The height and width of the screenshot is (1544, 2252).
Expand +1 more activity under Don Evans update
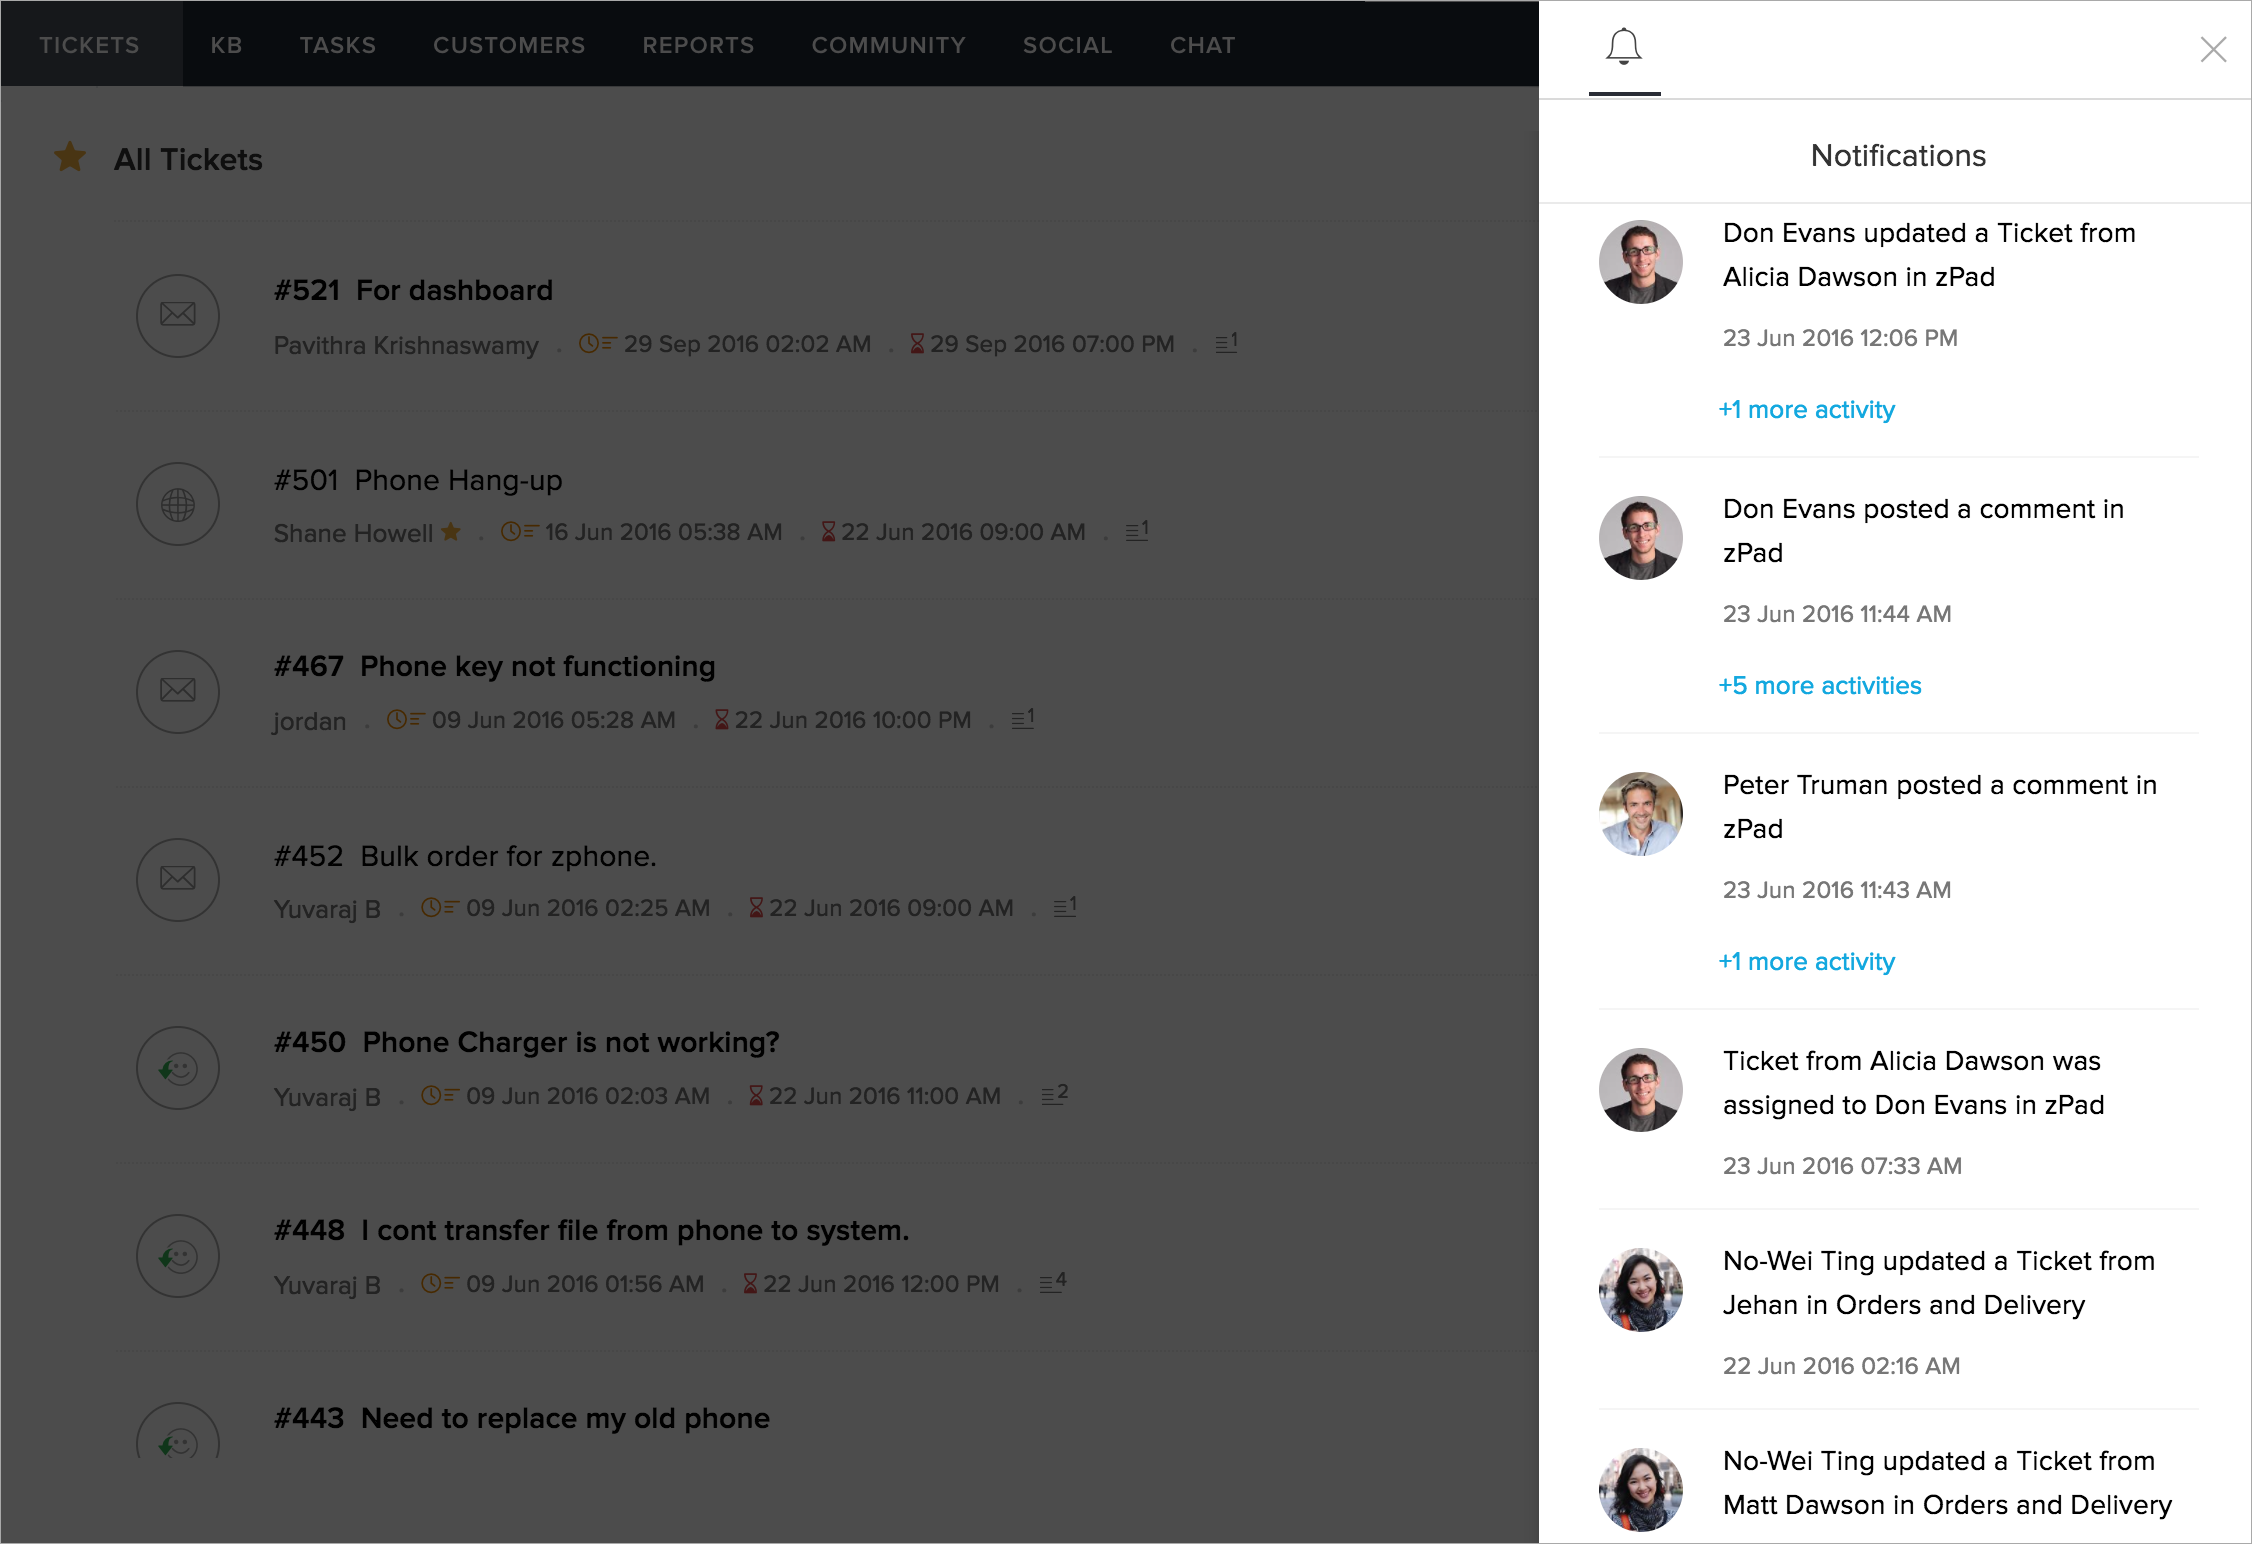1806,409
